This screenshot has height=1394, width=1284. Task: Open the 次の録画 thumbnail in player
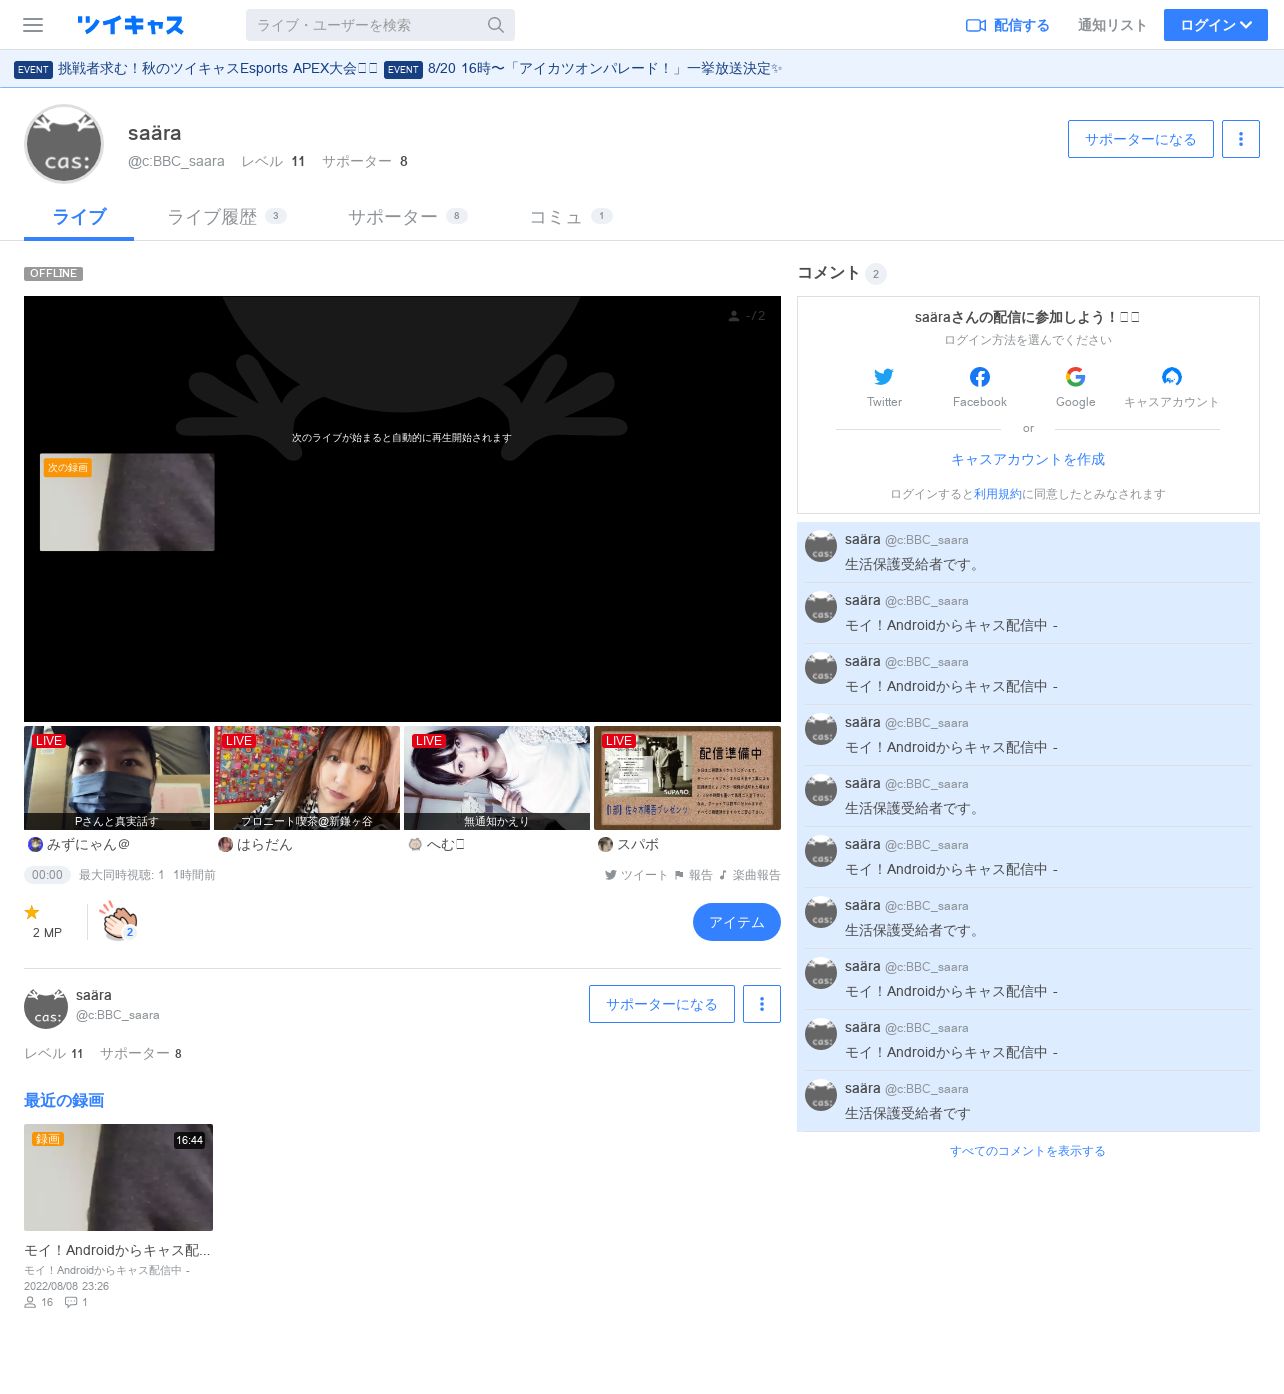(127, 502)
